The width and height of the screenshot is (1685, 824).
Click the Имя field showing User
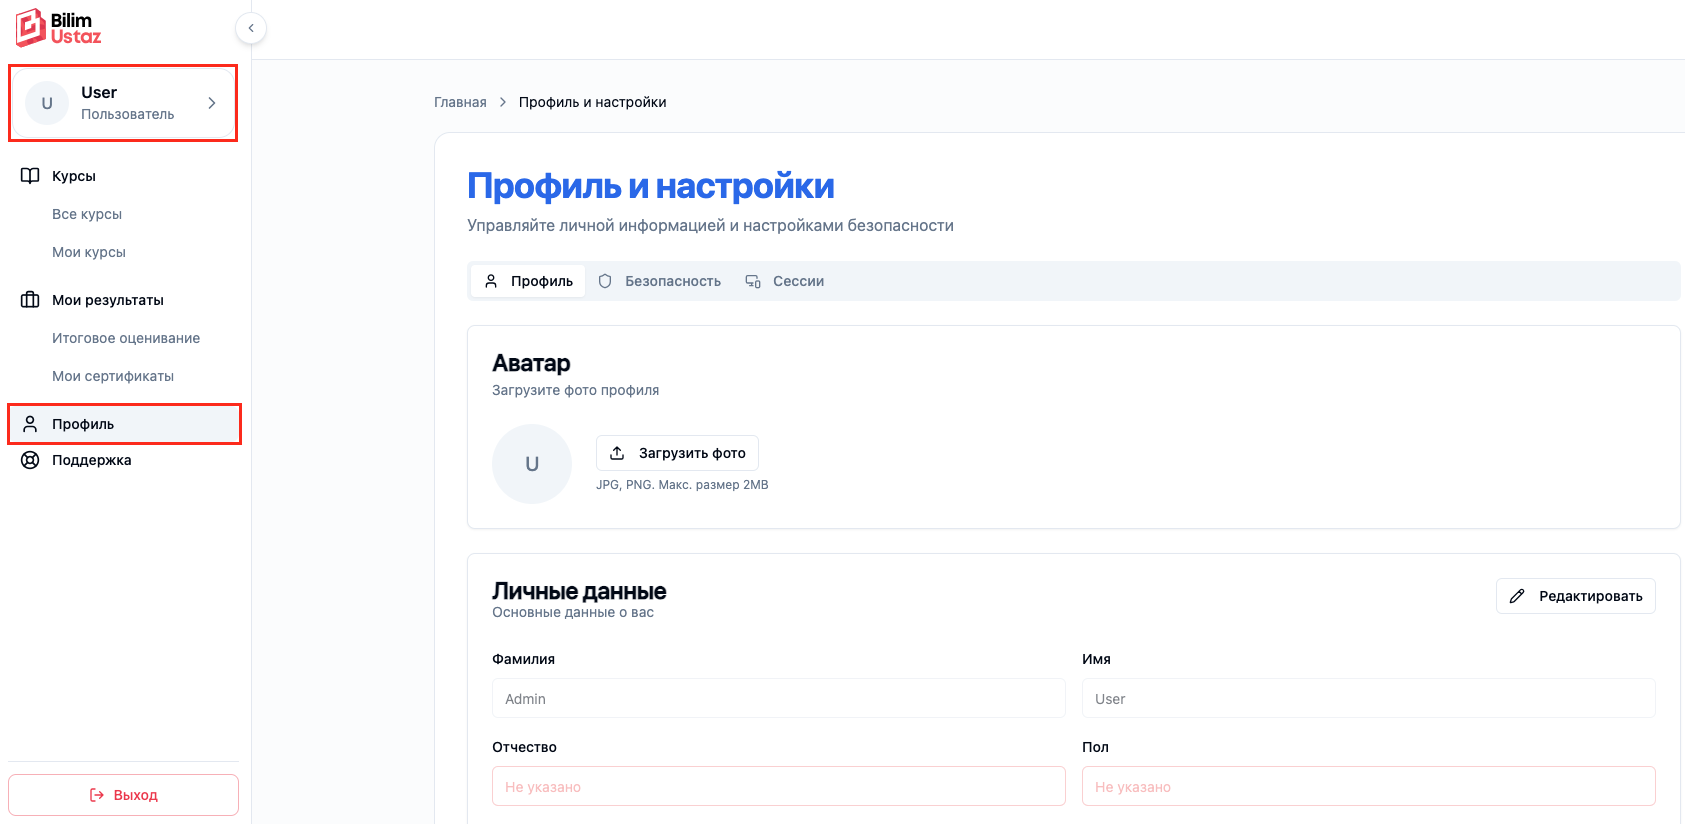tap(1369, 698)
